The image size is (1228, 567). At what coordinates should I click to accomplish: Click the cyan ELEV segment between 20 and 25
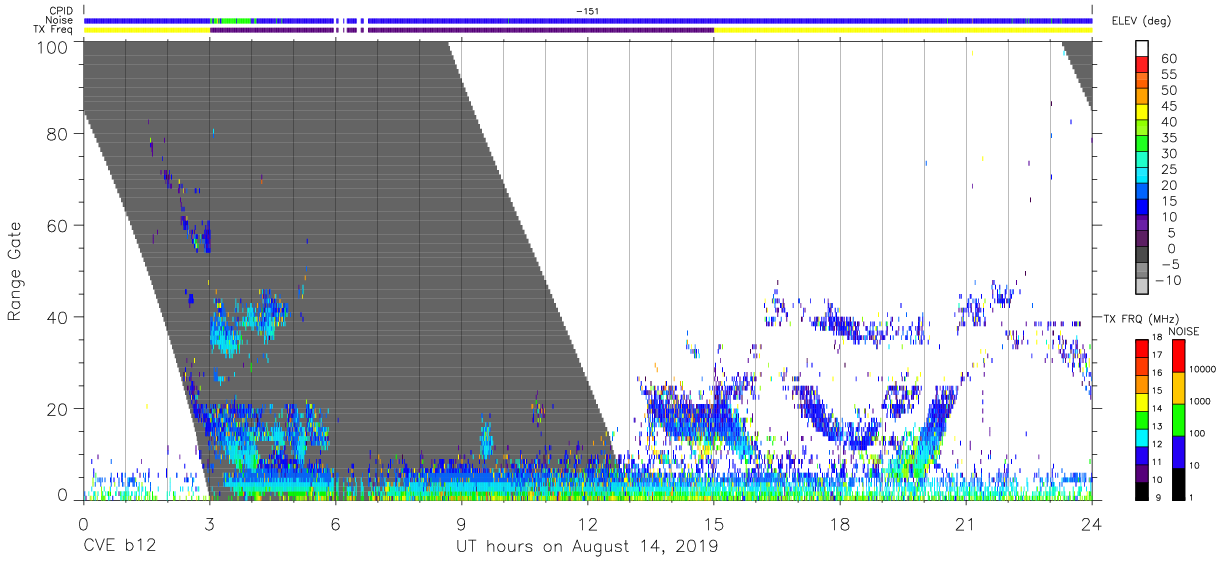click(x=1141, y=176)
